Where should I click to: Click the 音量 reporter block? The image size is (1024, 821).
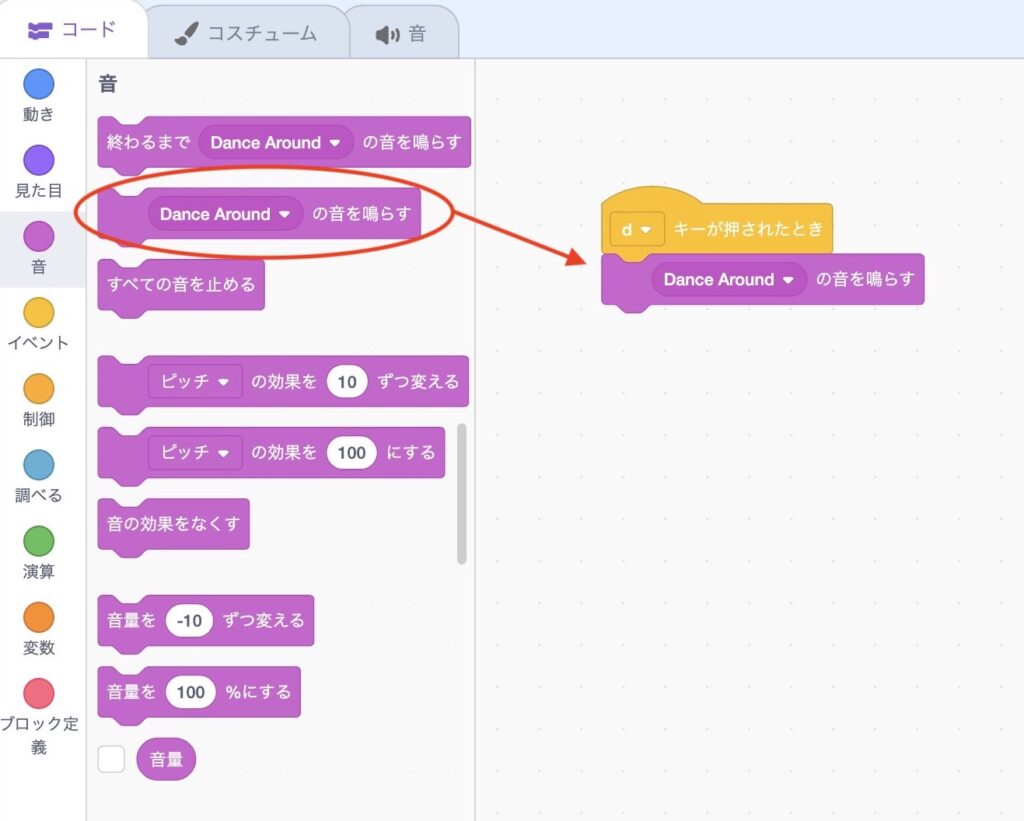coord(166,759)
